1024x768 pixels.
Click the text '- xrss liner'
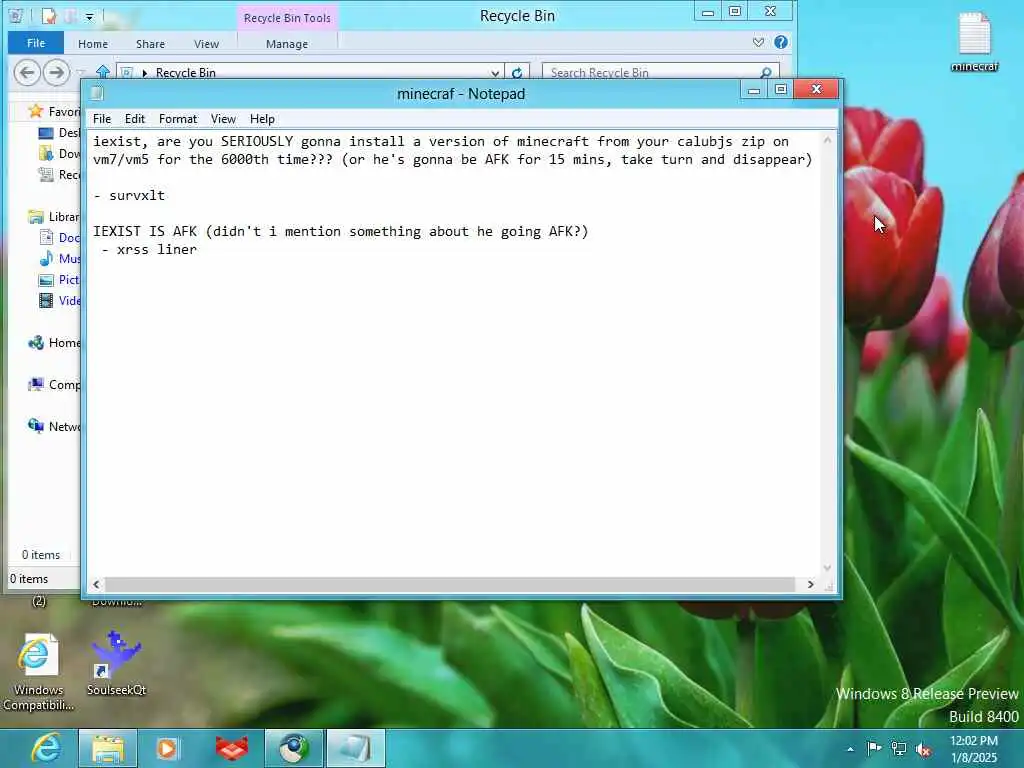(x=150, y=249)
